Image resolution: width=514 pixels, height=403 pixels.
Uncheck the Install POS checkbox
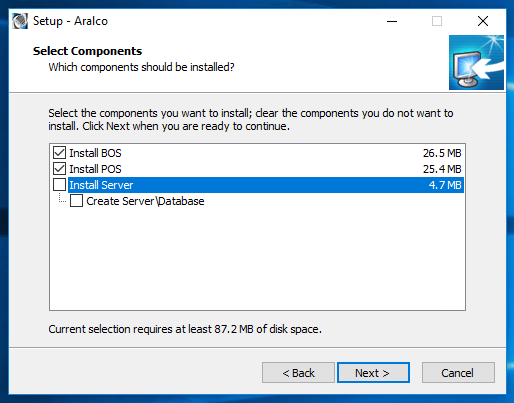coord(59,169)
